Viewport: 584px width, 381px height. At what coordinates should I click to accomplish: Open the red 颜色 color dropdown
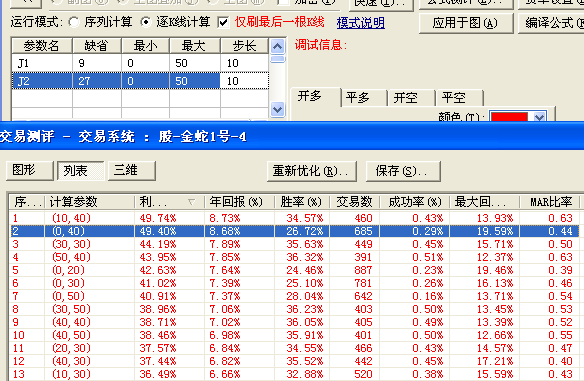coord(518,116)
